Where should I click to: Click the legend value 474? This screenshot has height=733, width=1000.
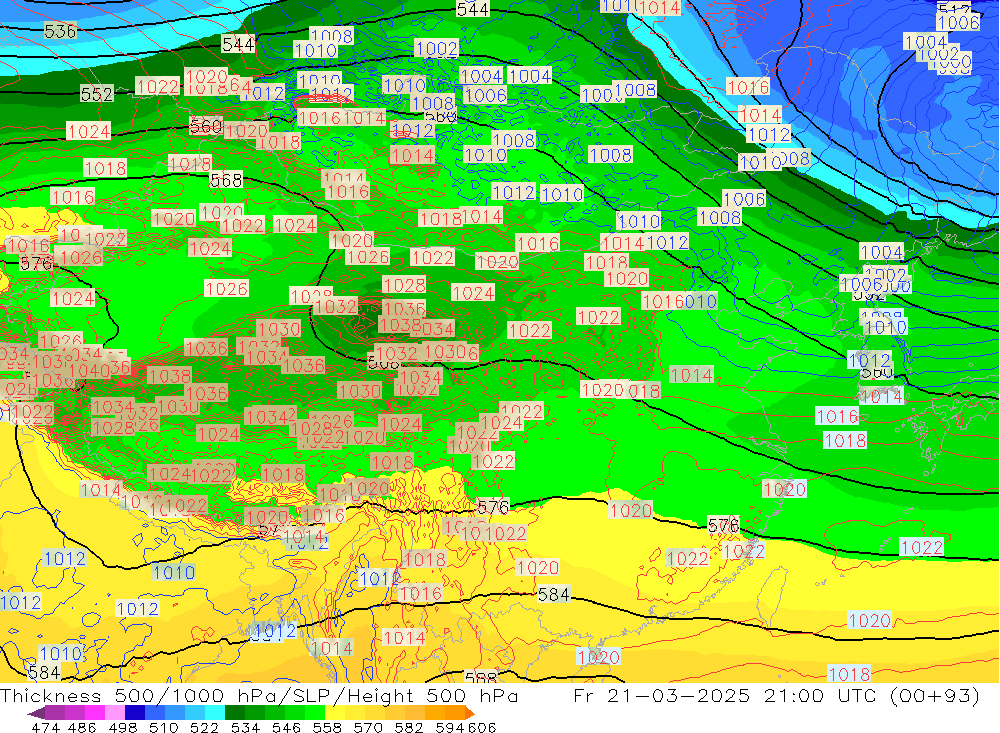[x=45, y=727]
